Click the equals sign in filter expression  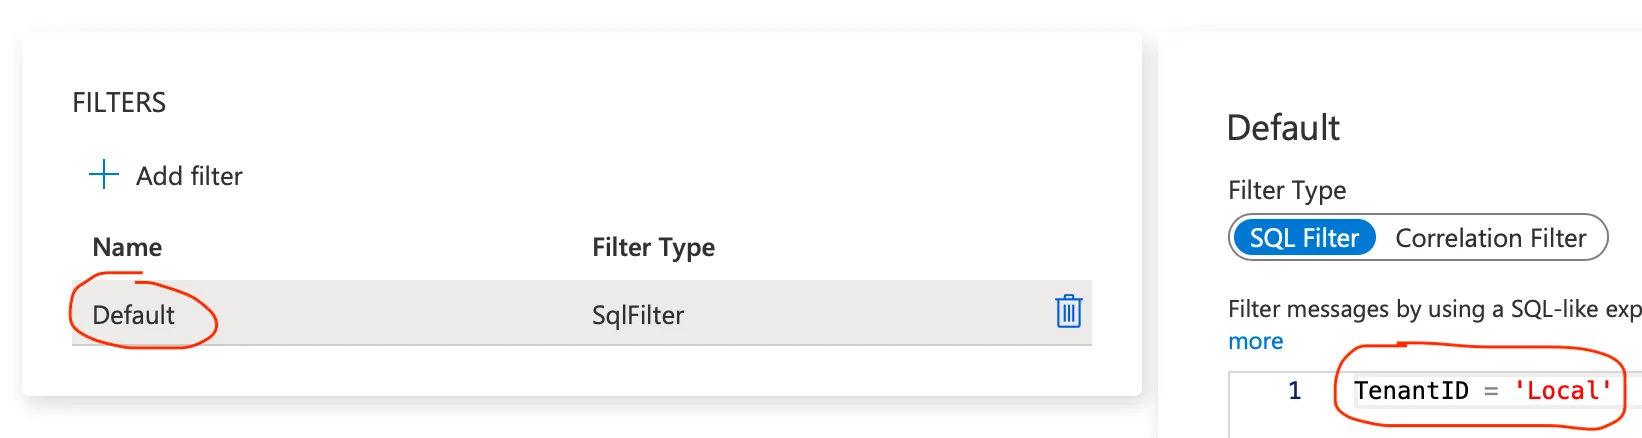tap(1490, 392)
